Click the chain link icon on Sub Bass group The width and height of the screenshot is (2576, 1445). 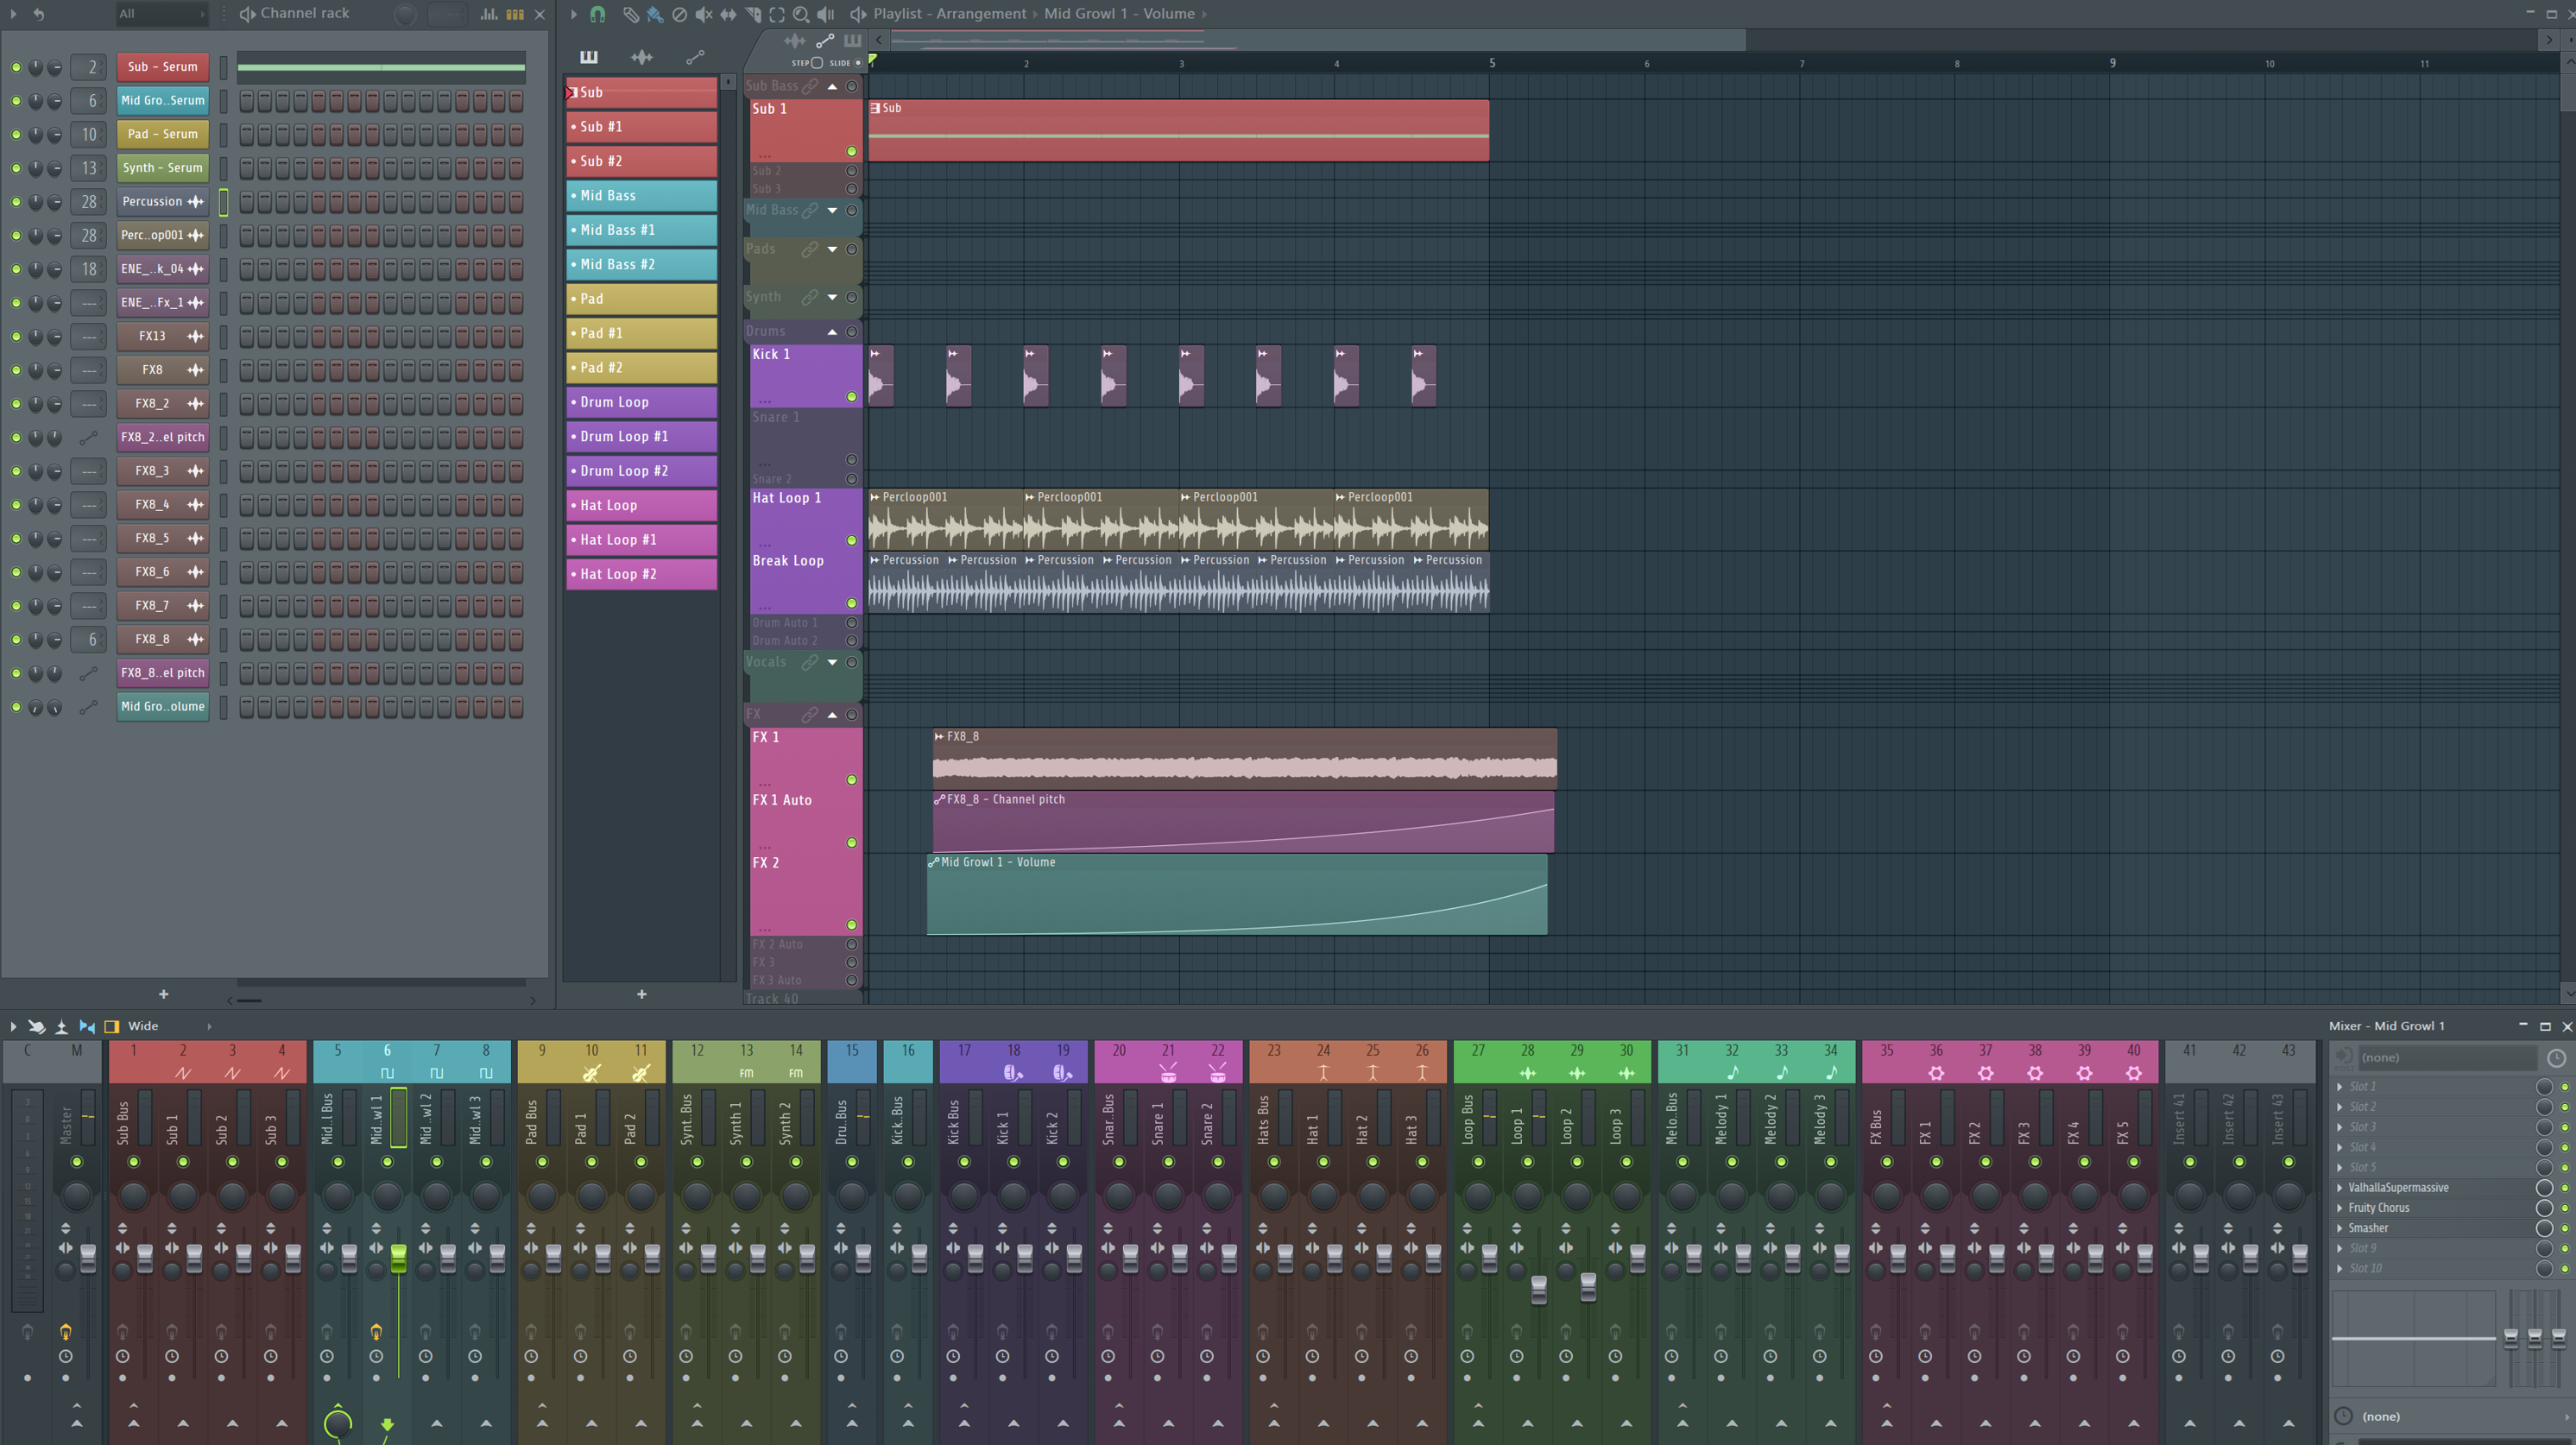[809, 86]
